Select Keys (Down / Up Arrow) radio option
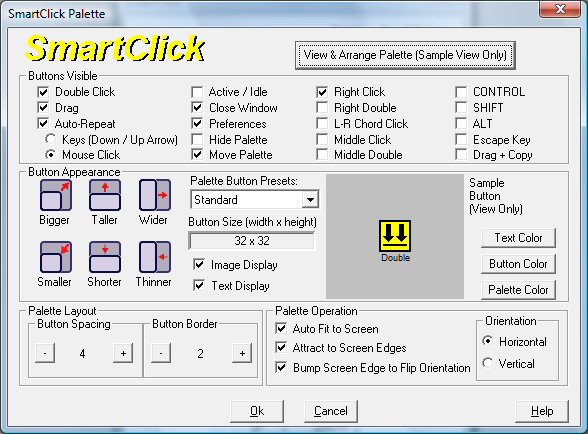Screen dimensions: 588x434 [51, 139]
